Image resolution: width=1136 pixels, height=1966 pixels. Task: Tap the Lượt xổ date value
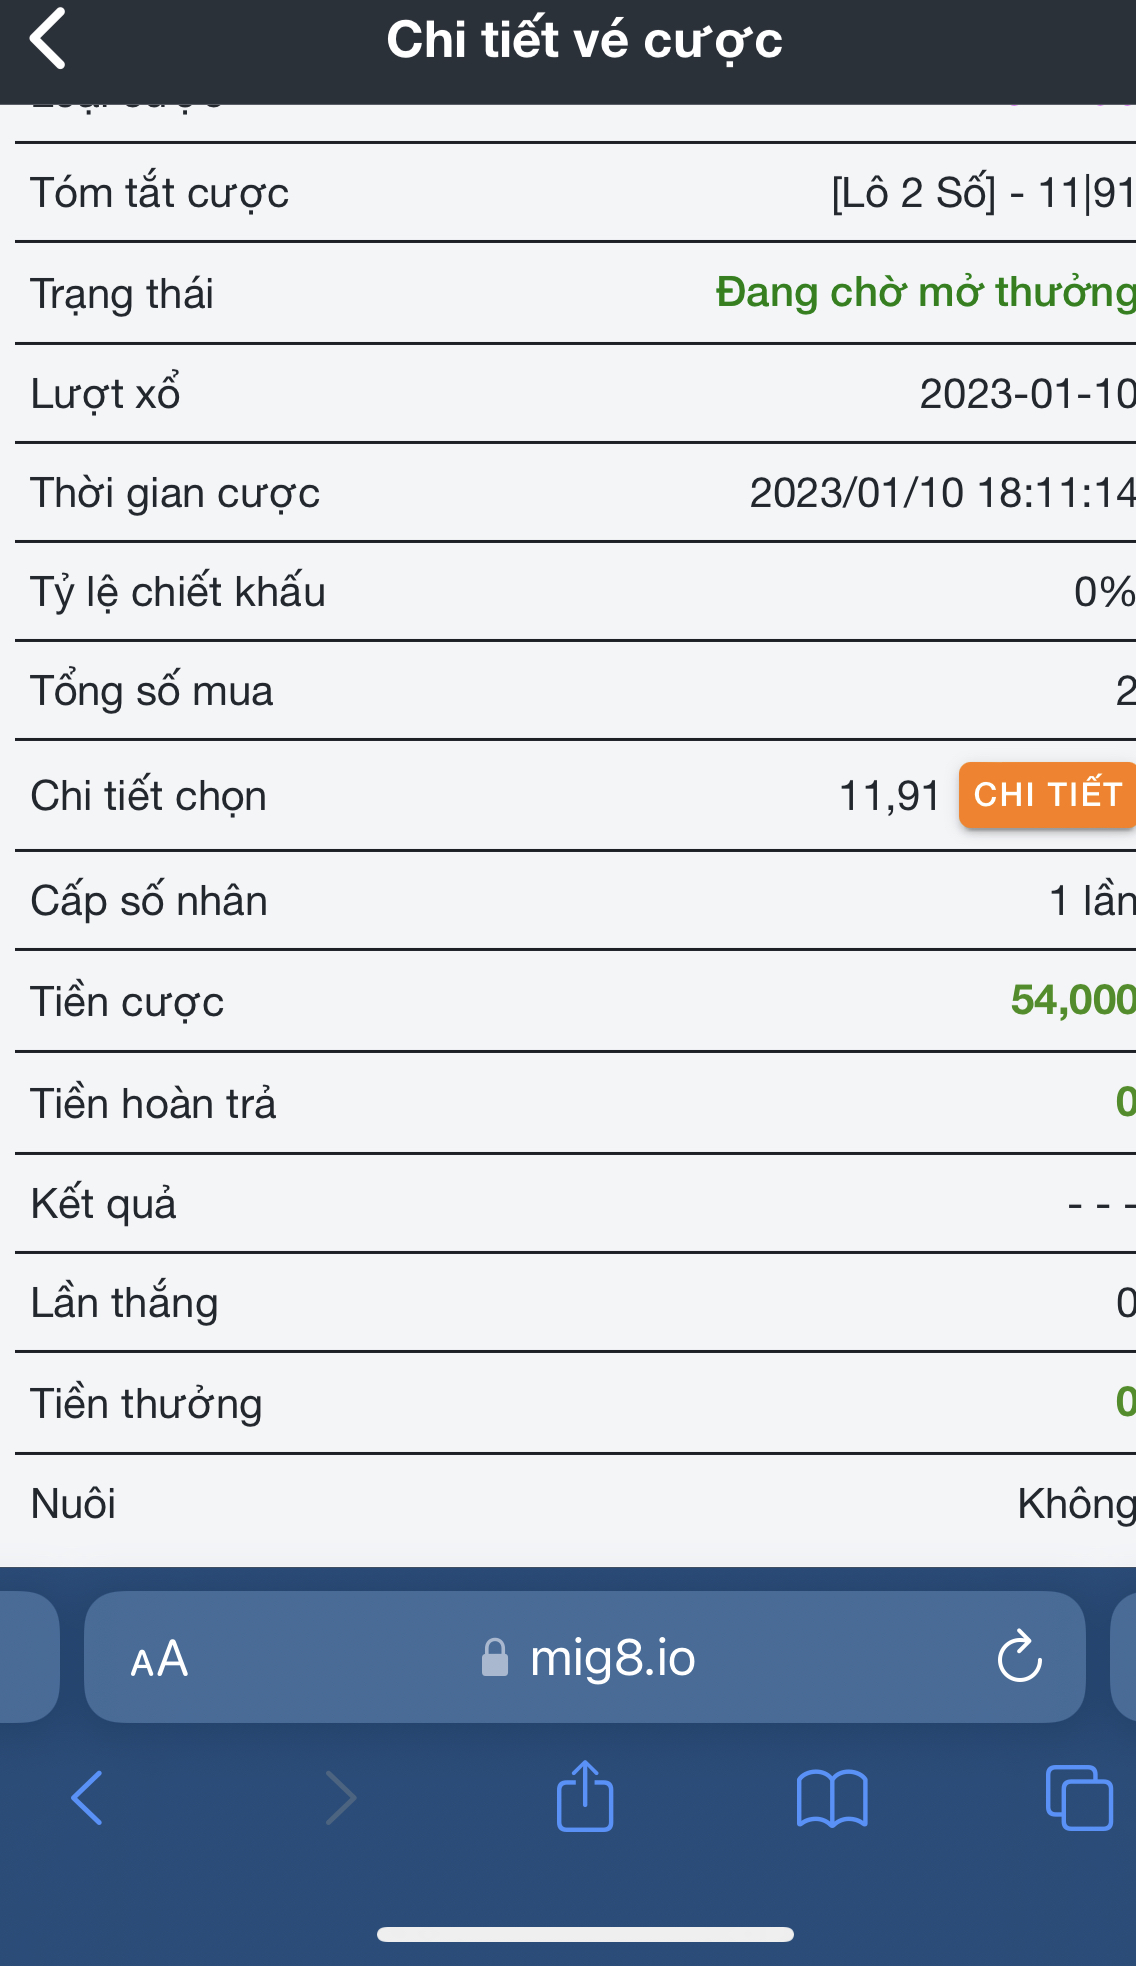point(1028,393)
